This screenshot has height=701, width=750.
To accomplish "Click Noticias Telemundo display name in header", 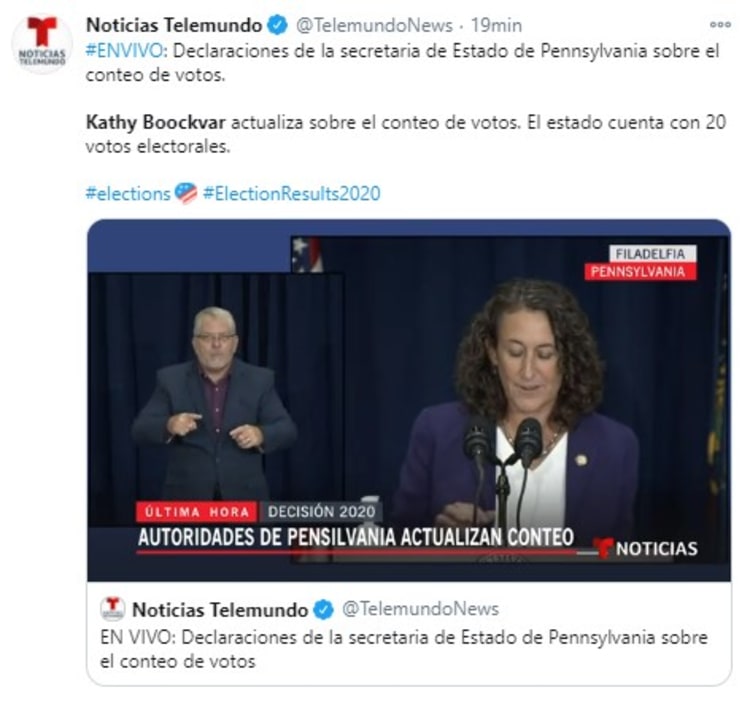I will 174,25.
